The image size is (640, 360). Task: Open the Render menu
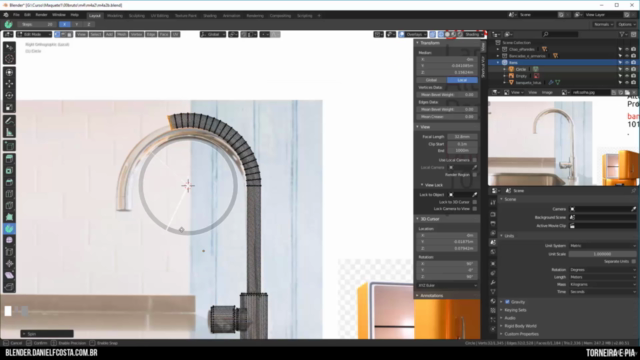[x=41, y=15]
